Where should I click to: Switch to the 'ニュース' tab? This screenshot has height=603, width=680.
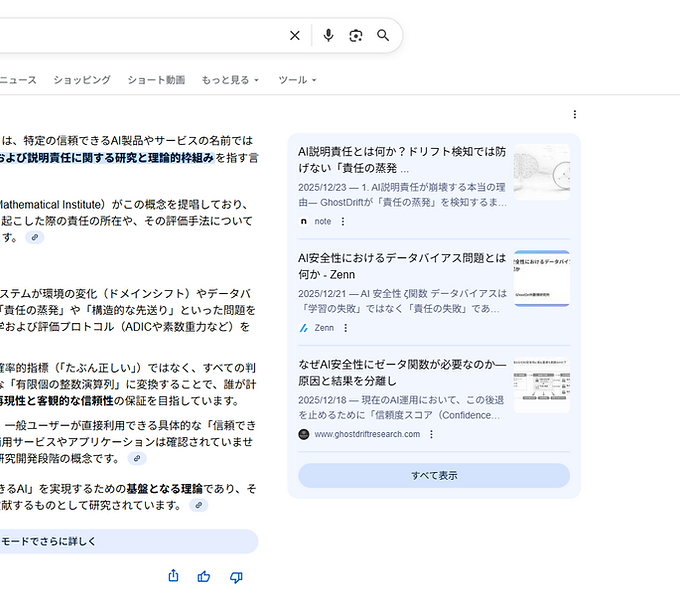pyautogui.click(x=18, y=80)
